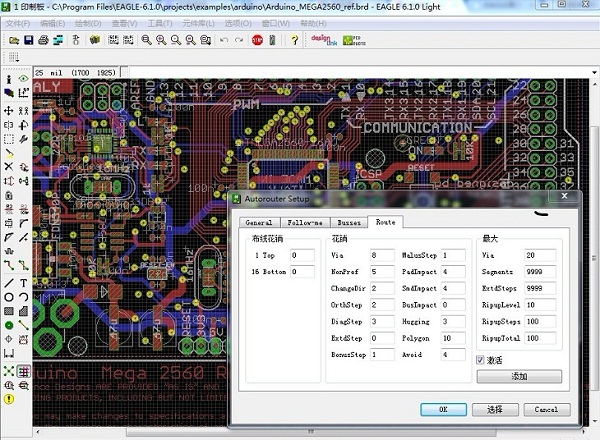Image resolution: width=600 pixels, height=440 pixels.
Task: Open the 元件库(L) menu
Action: coord(199,23)
